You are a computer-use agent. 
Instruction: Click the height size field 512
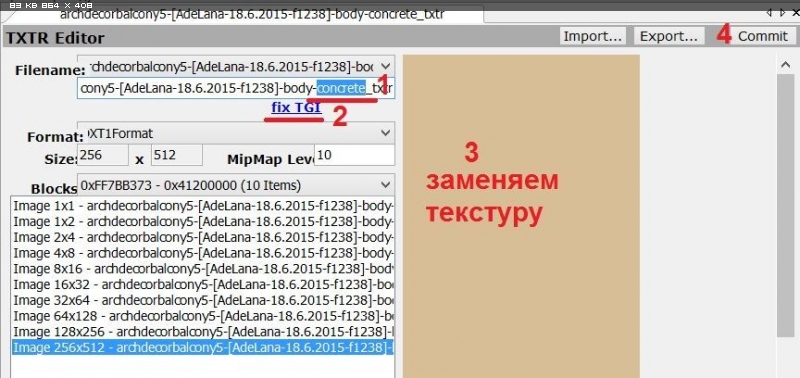[177, 155]
